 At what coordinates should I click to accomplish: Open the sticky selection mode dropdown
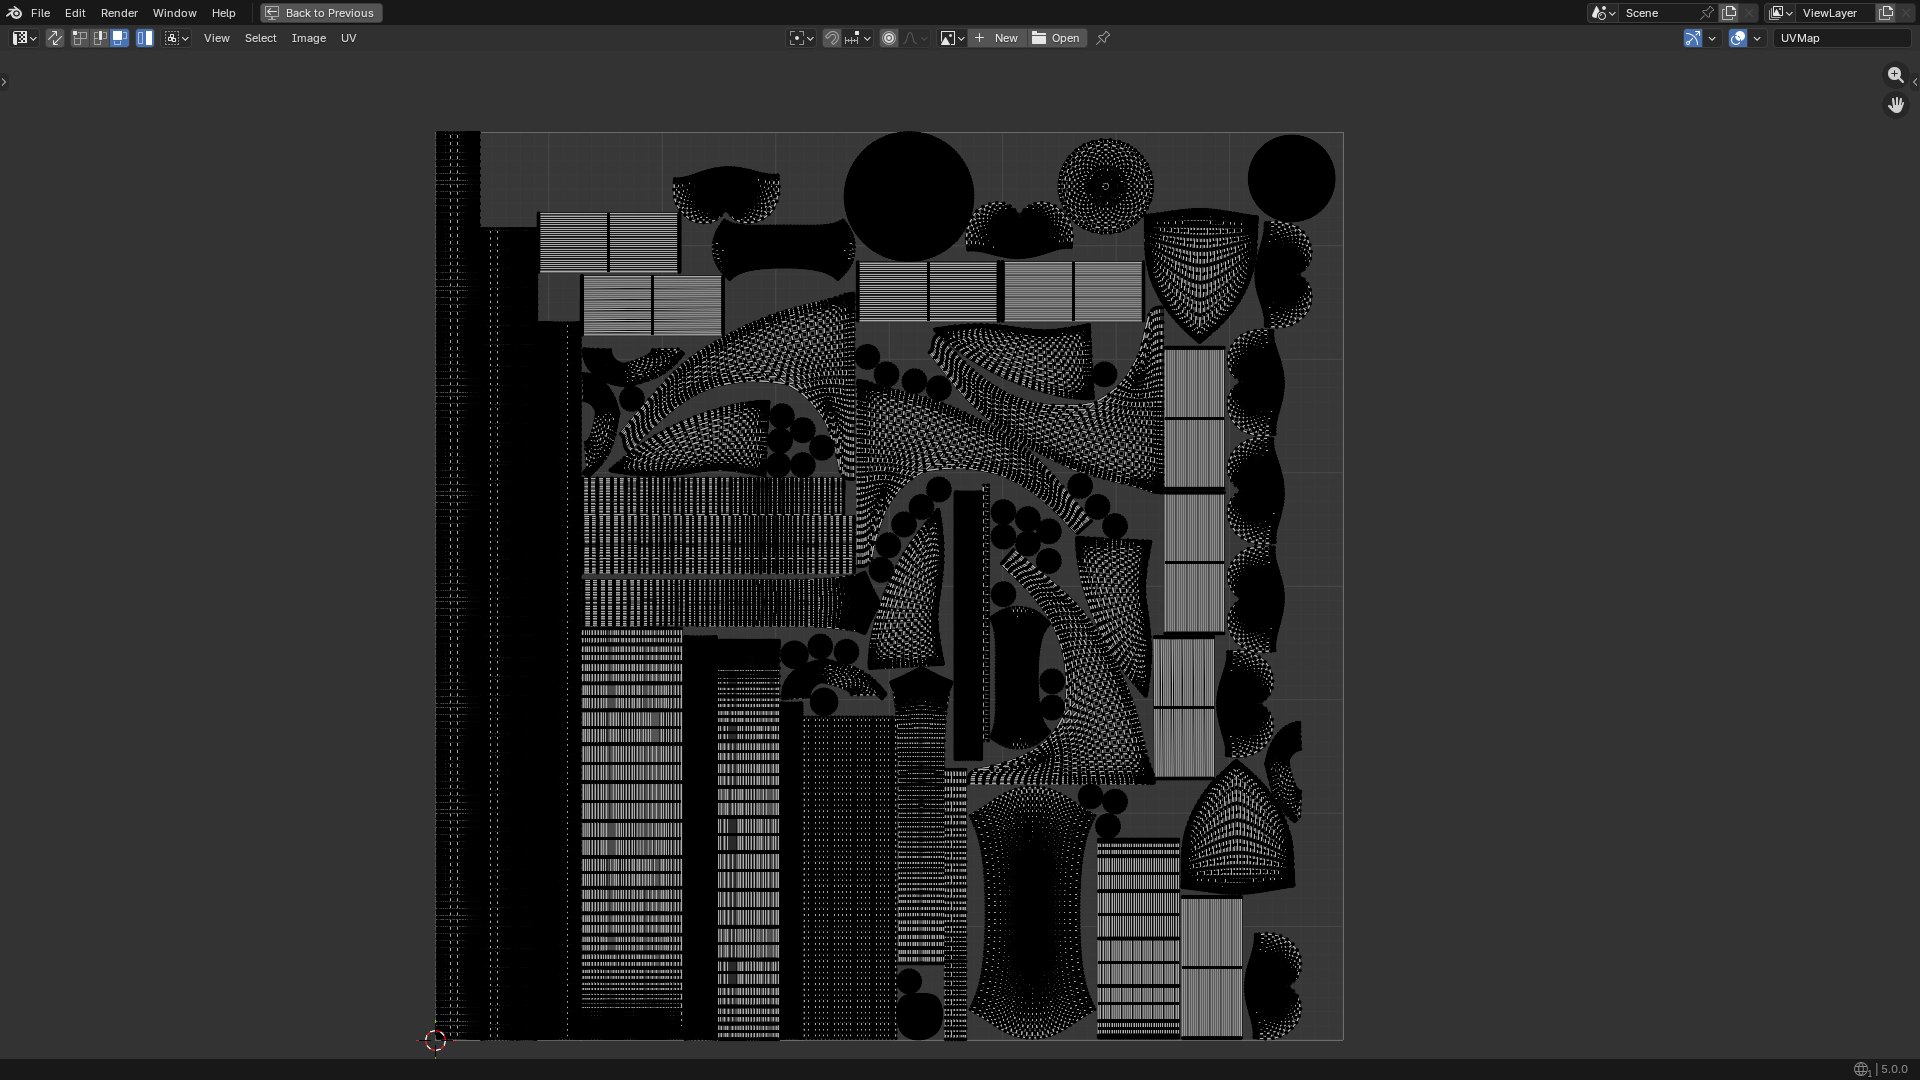click(x=177, y=38)
